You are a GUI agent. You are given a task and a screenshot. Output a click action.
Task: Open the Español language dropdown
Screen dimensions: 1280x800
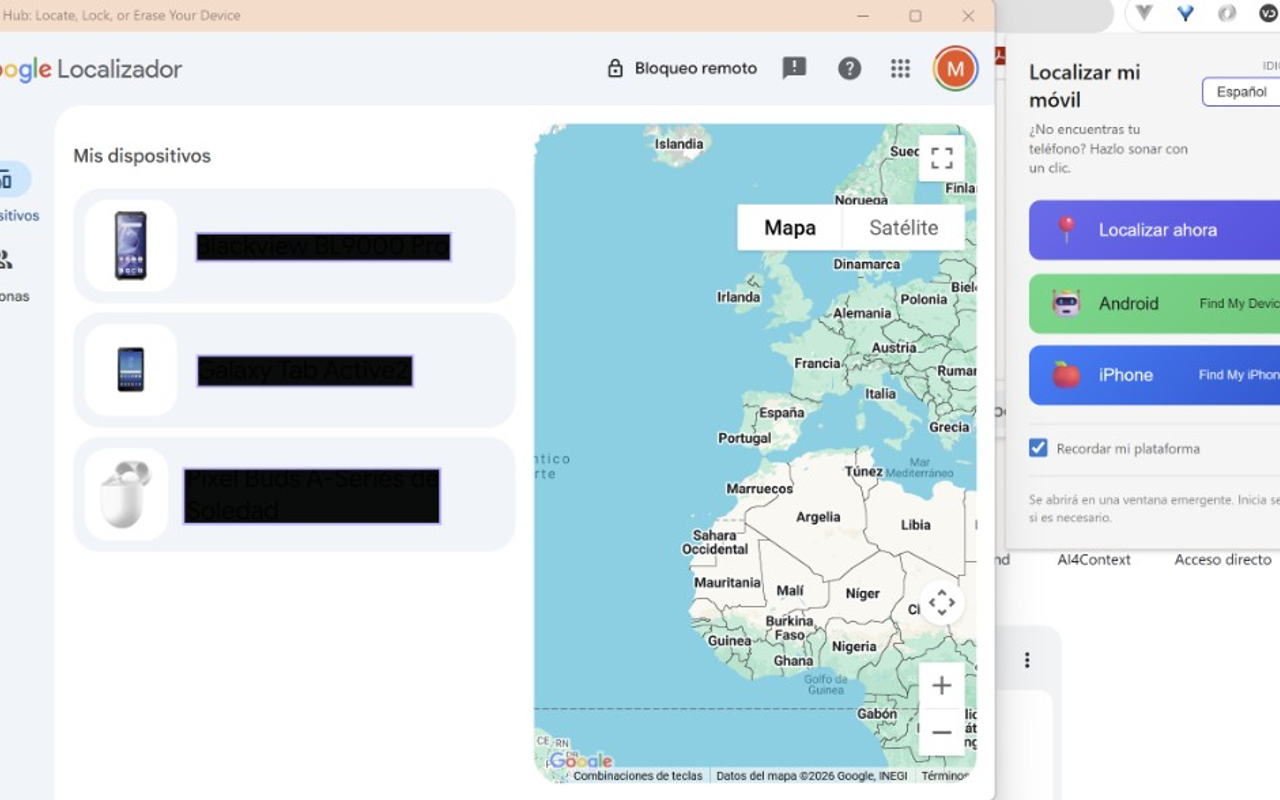coord(1241,92)
